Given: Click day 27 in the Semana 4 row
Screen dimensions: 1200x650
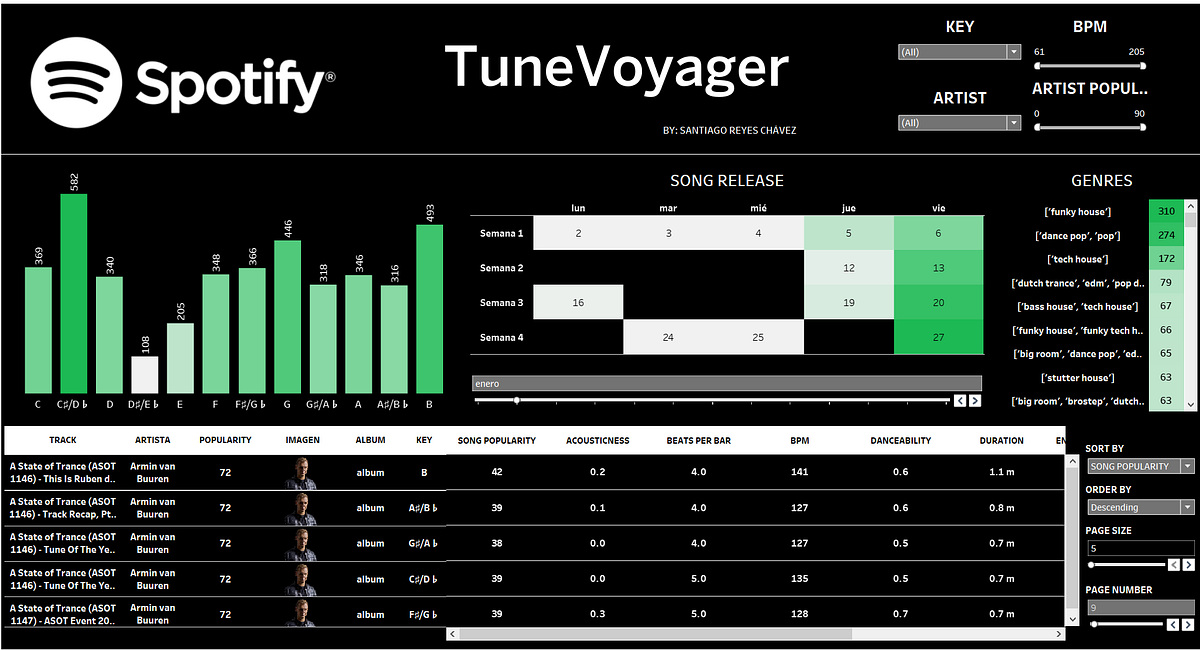Looking at the screenshot, I should click(x=938, y=337).
